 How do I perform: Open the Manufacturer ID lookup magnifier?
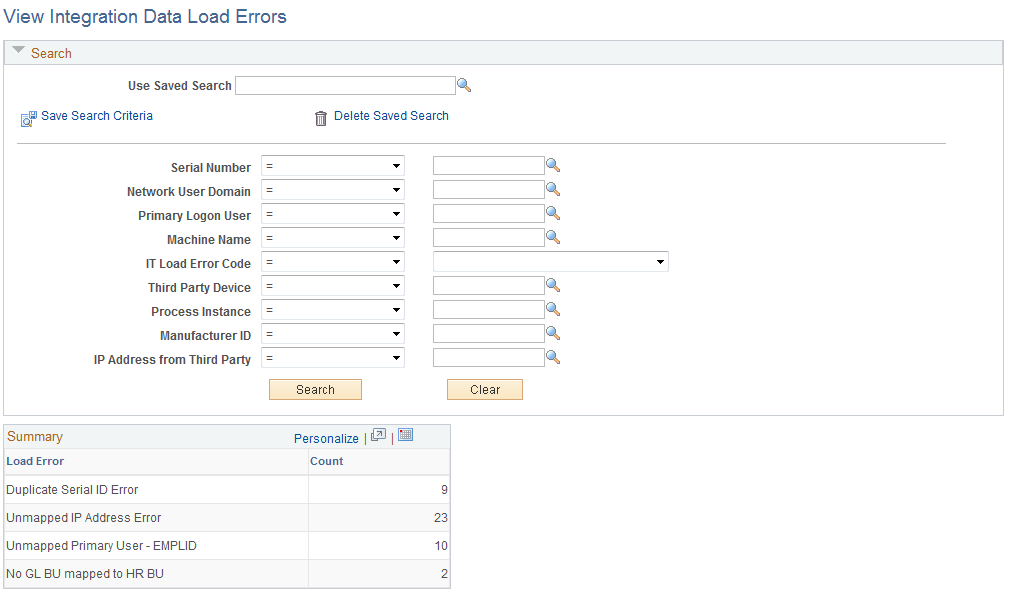coord(553,333)
